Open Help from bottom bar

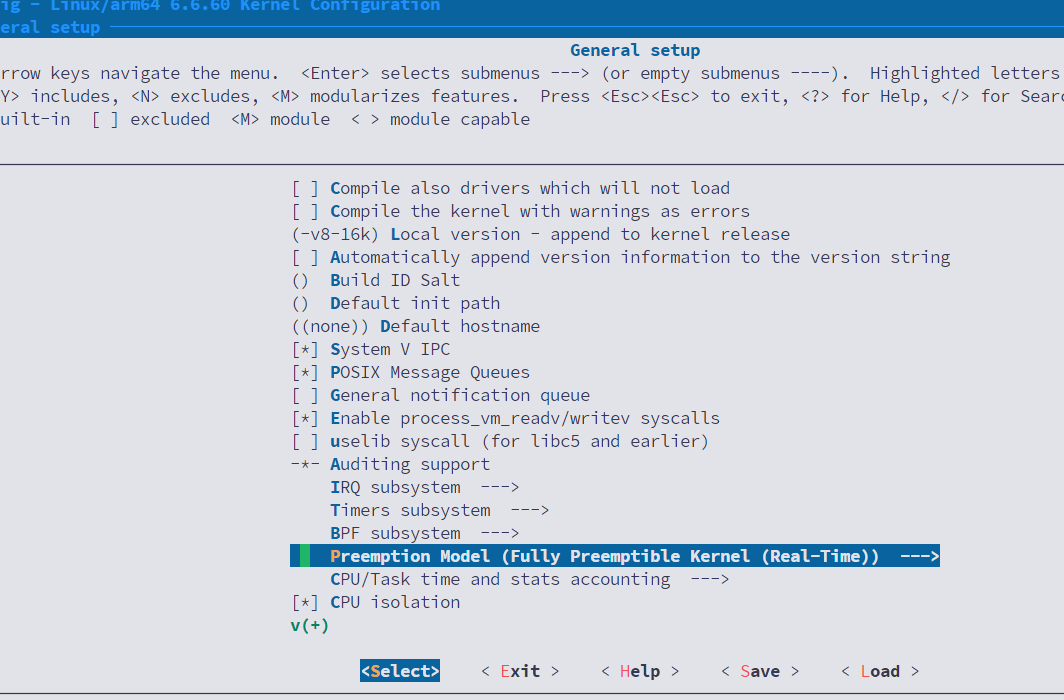pos(639,671)
